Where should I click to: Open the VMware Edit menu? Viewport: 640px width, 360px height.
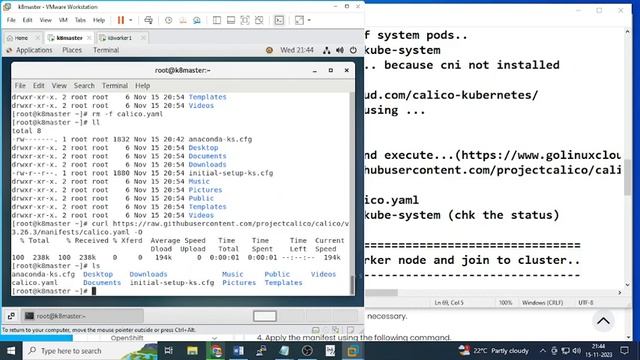pos(27,20)
